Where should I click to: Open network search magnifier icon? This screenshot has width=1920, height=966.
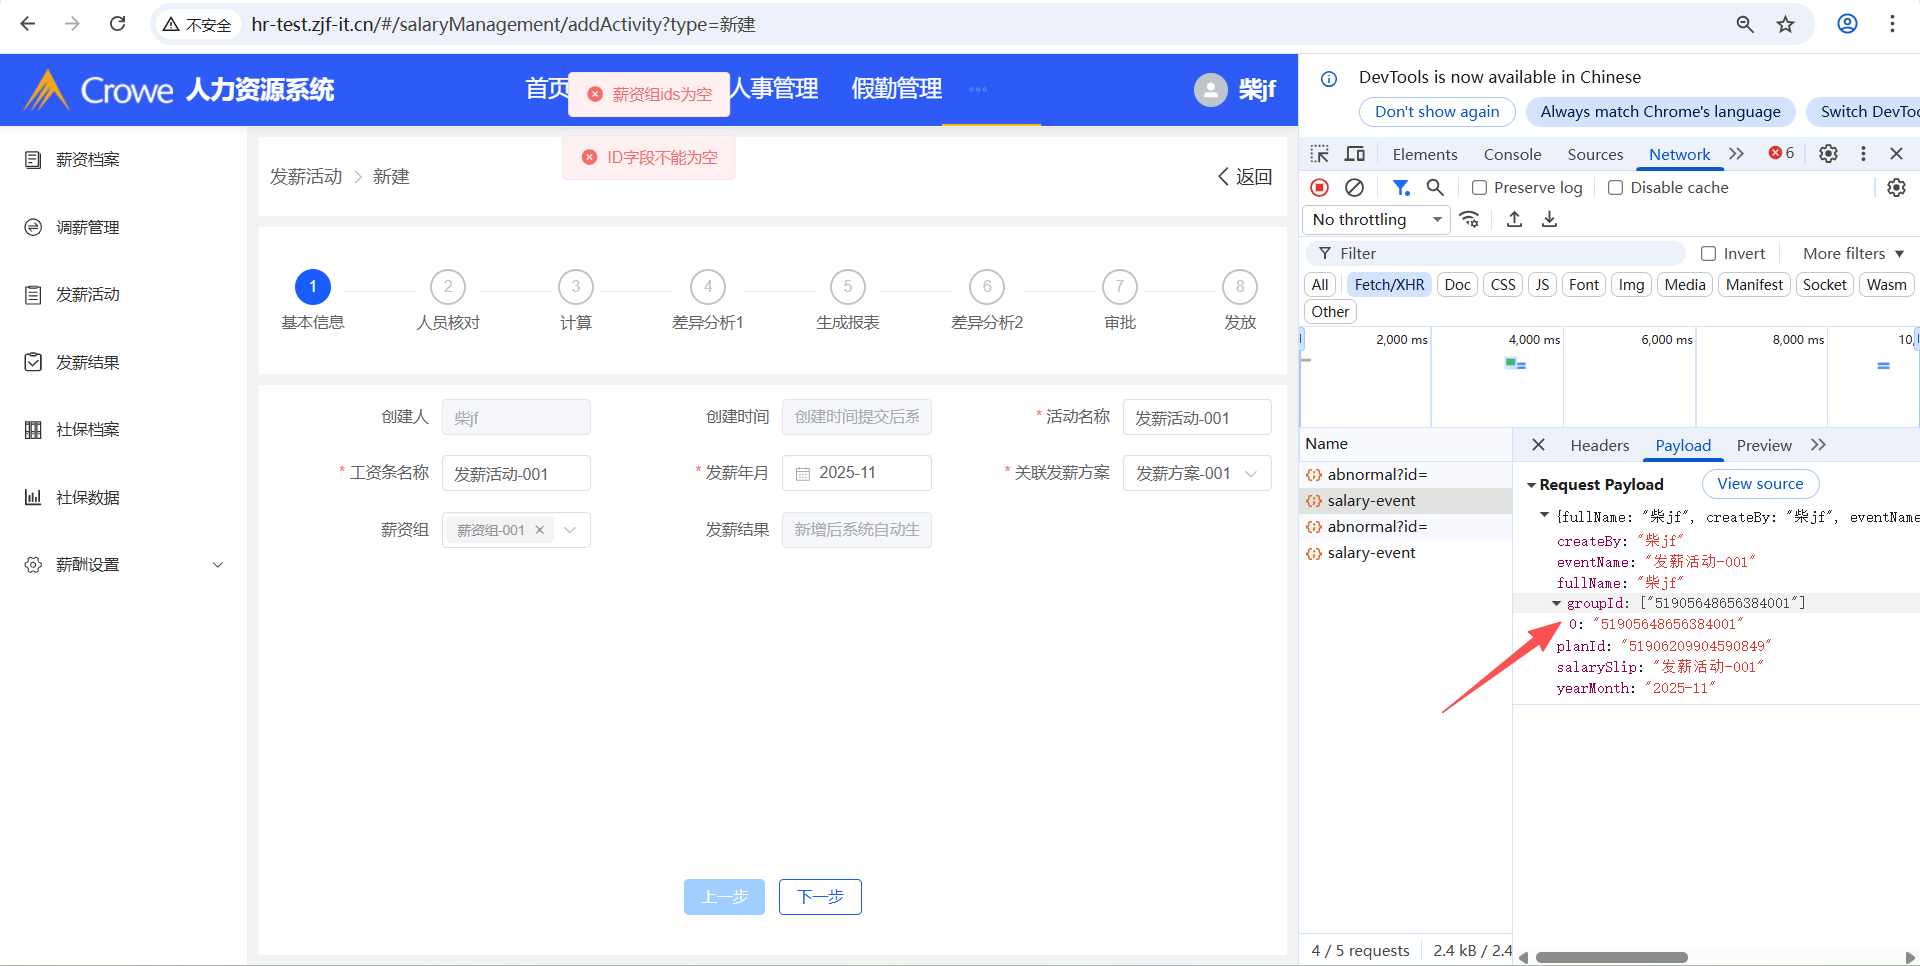click(1435, 188)
